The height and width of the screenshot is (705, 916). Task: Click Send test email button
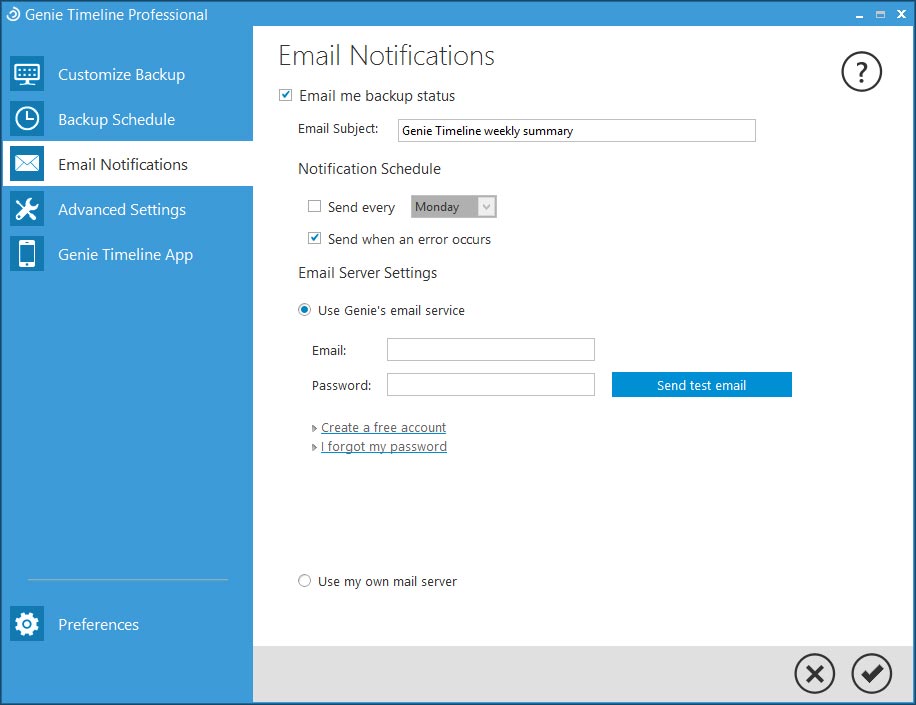[x=702, y=384]
